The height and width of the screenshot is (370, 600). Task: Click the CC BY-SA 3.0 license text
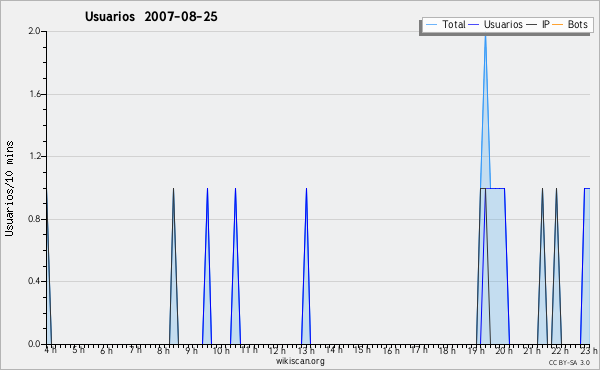click(x=569, y=362)
